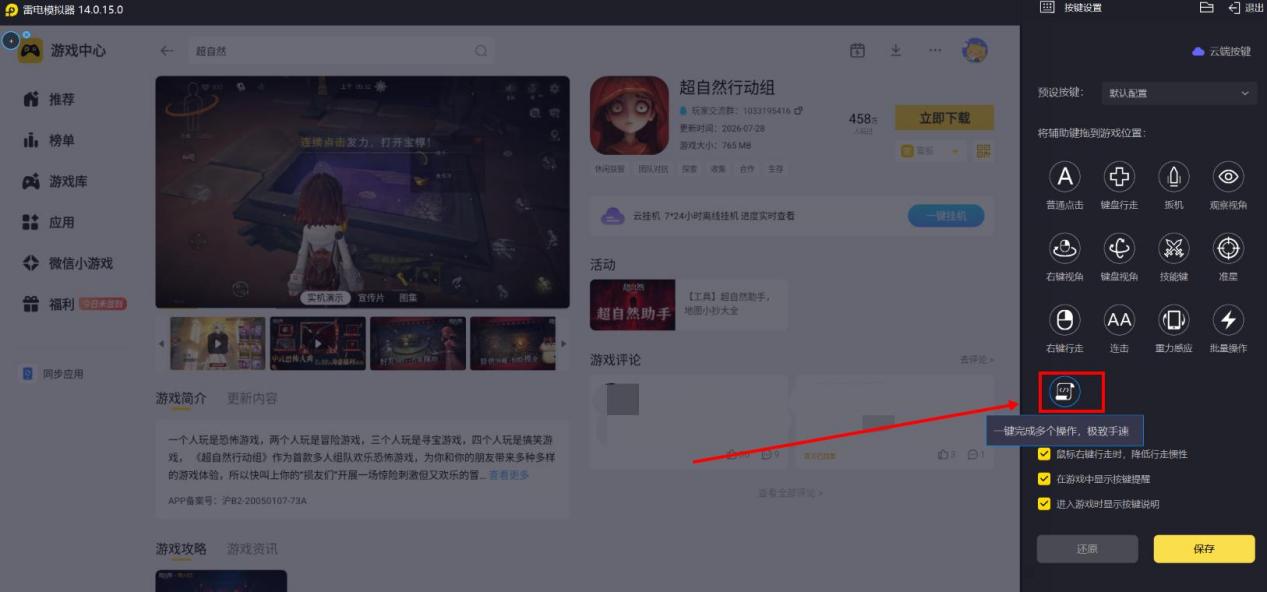Select the 连击 AA combo icon
The width and height of the screenshot is (1267, 592).
[1118, 320]
